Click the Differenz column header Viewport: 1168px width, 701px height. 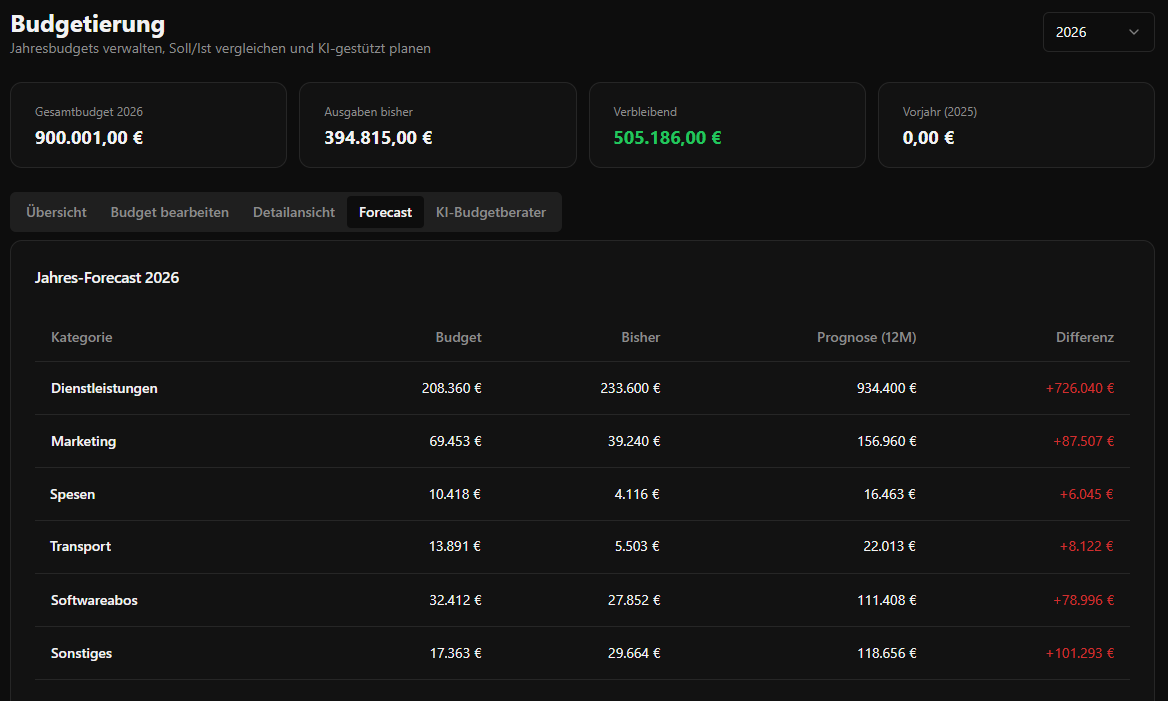coord(1084,337)
